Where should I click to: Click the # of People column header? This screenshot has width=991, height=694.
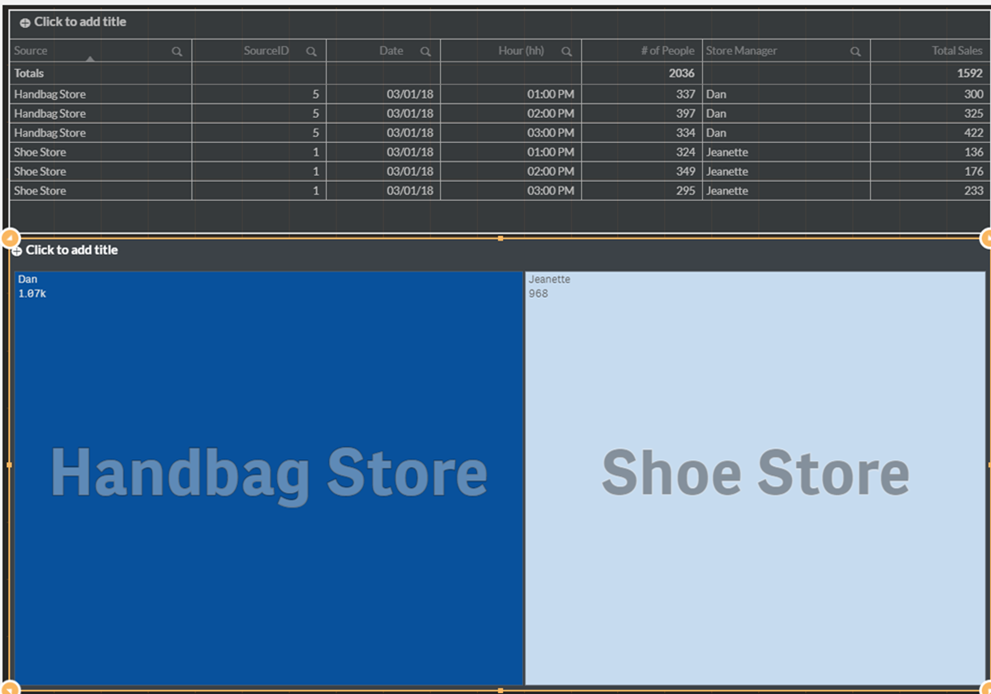click(x=667, y=51)
